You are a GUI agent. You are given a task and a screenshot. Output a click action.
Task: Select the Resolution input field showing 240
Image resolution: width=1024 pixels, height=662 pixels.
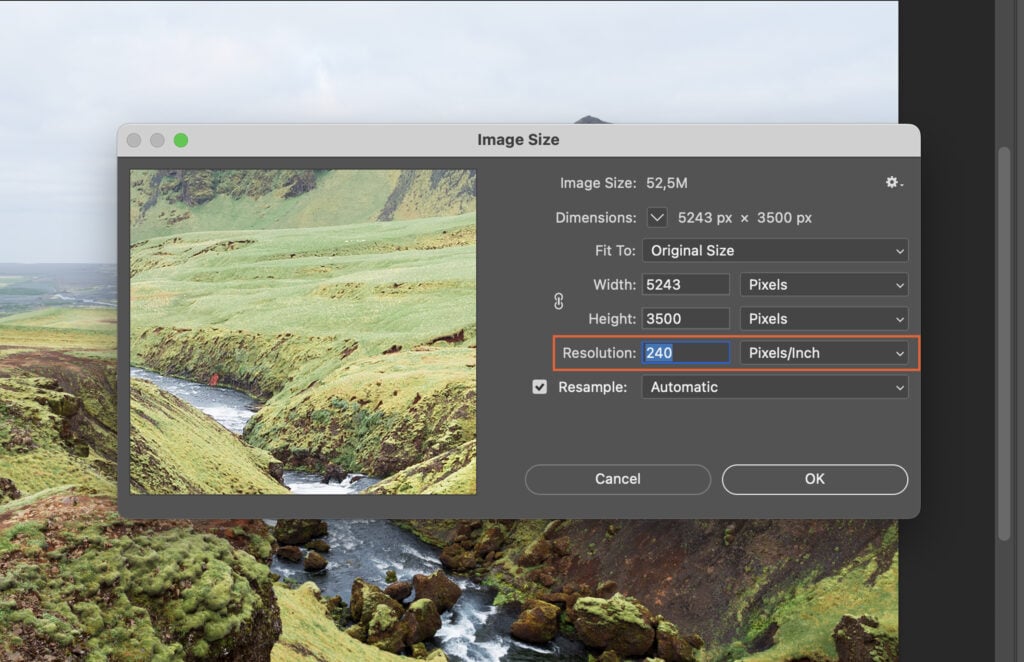[x=685, y=352]
